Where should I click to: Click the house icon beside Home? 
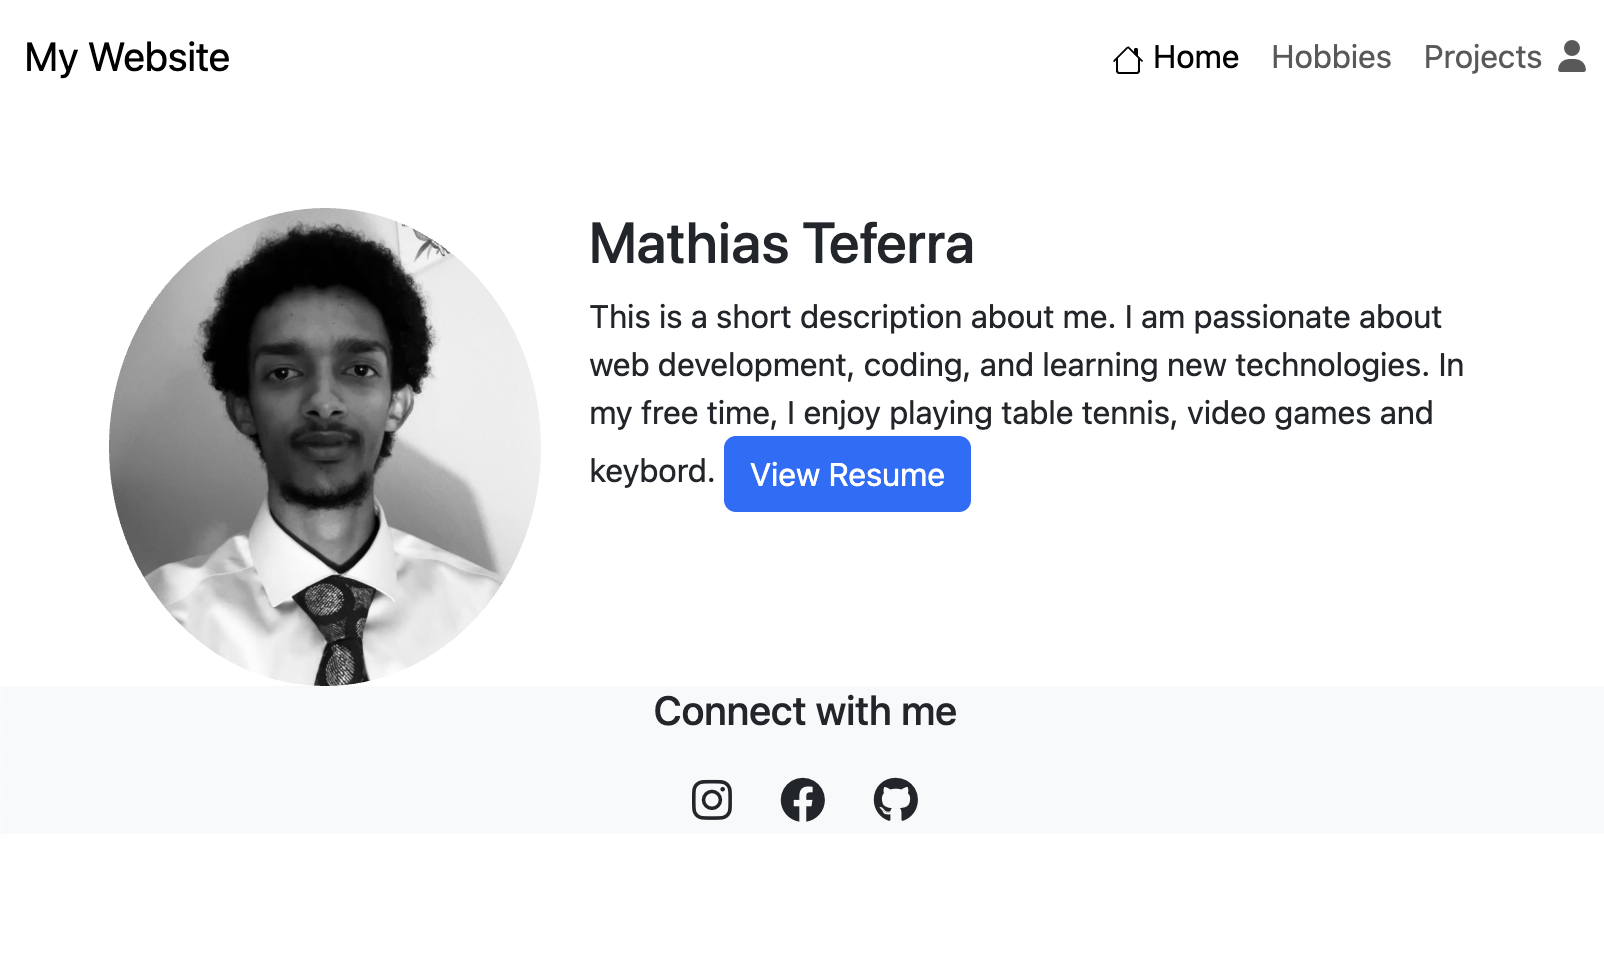[1127, 60]
